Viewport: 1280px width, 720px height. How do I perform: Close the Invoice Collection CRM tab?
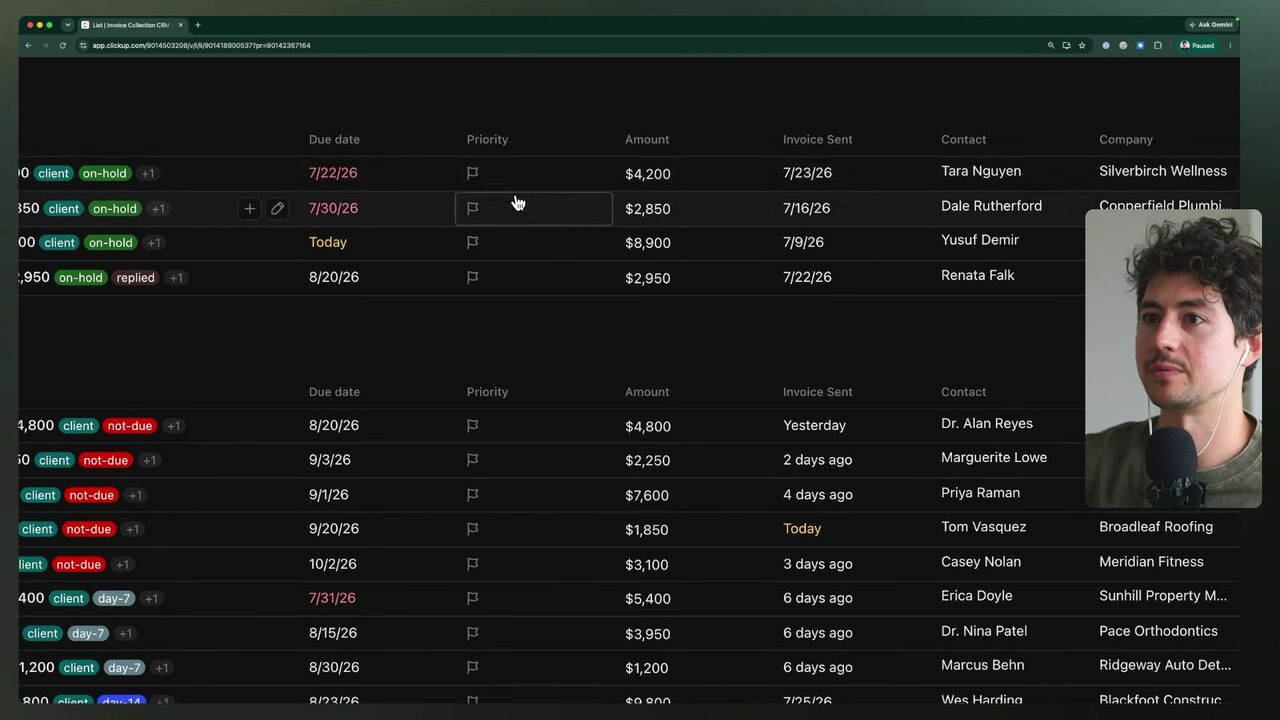click(181, 25)
